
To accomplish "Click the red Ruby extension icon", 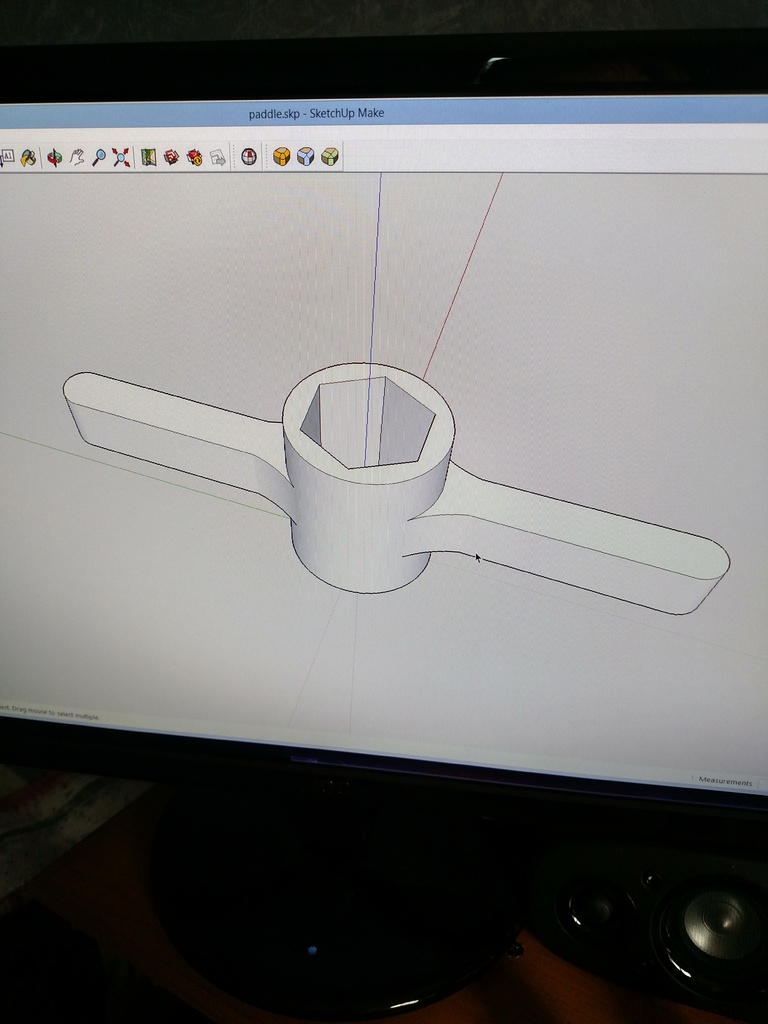I will pos(249,156).
